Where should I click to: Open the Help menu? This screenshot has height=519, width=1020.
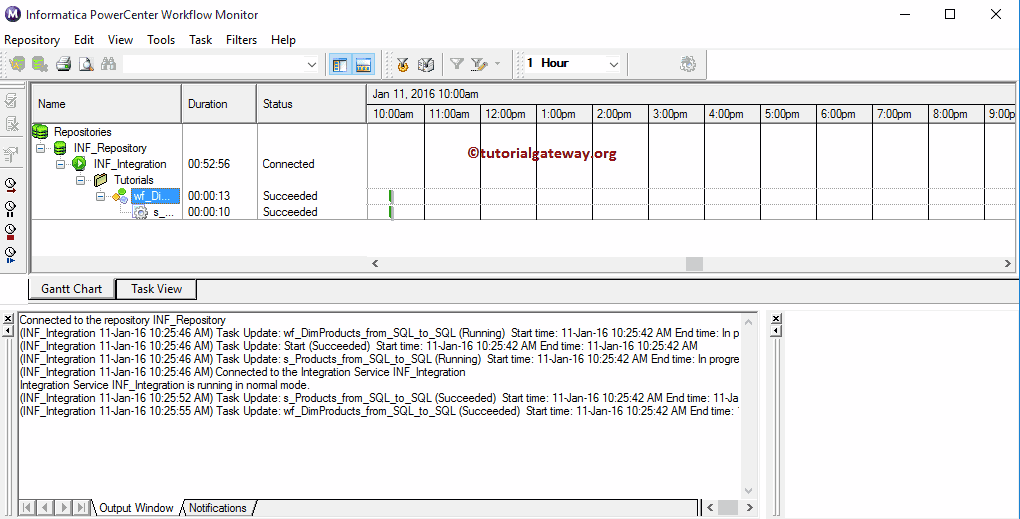[x=283, y=40]
